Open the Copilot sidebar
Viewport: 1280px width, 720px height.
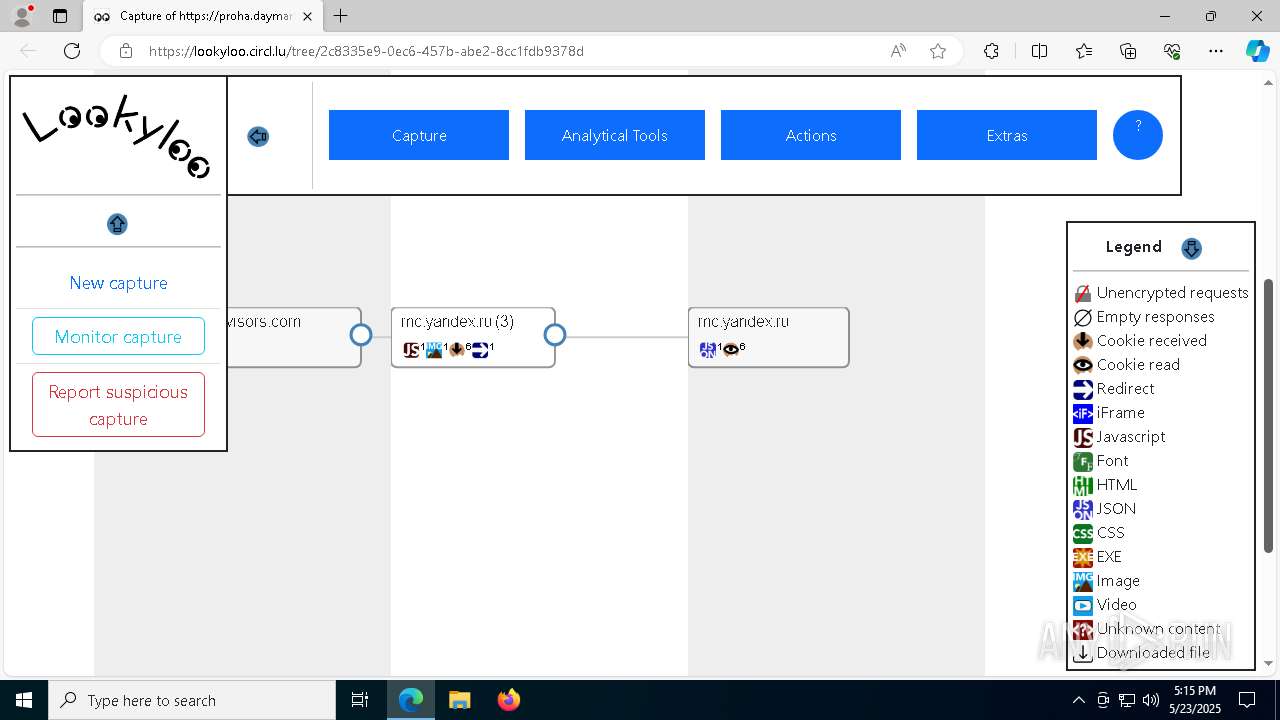coord(1258,51)
